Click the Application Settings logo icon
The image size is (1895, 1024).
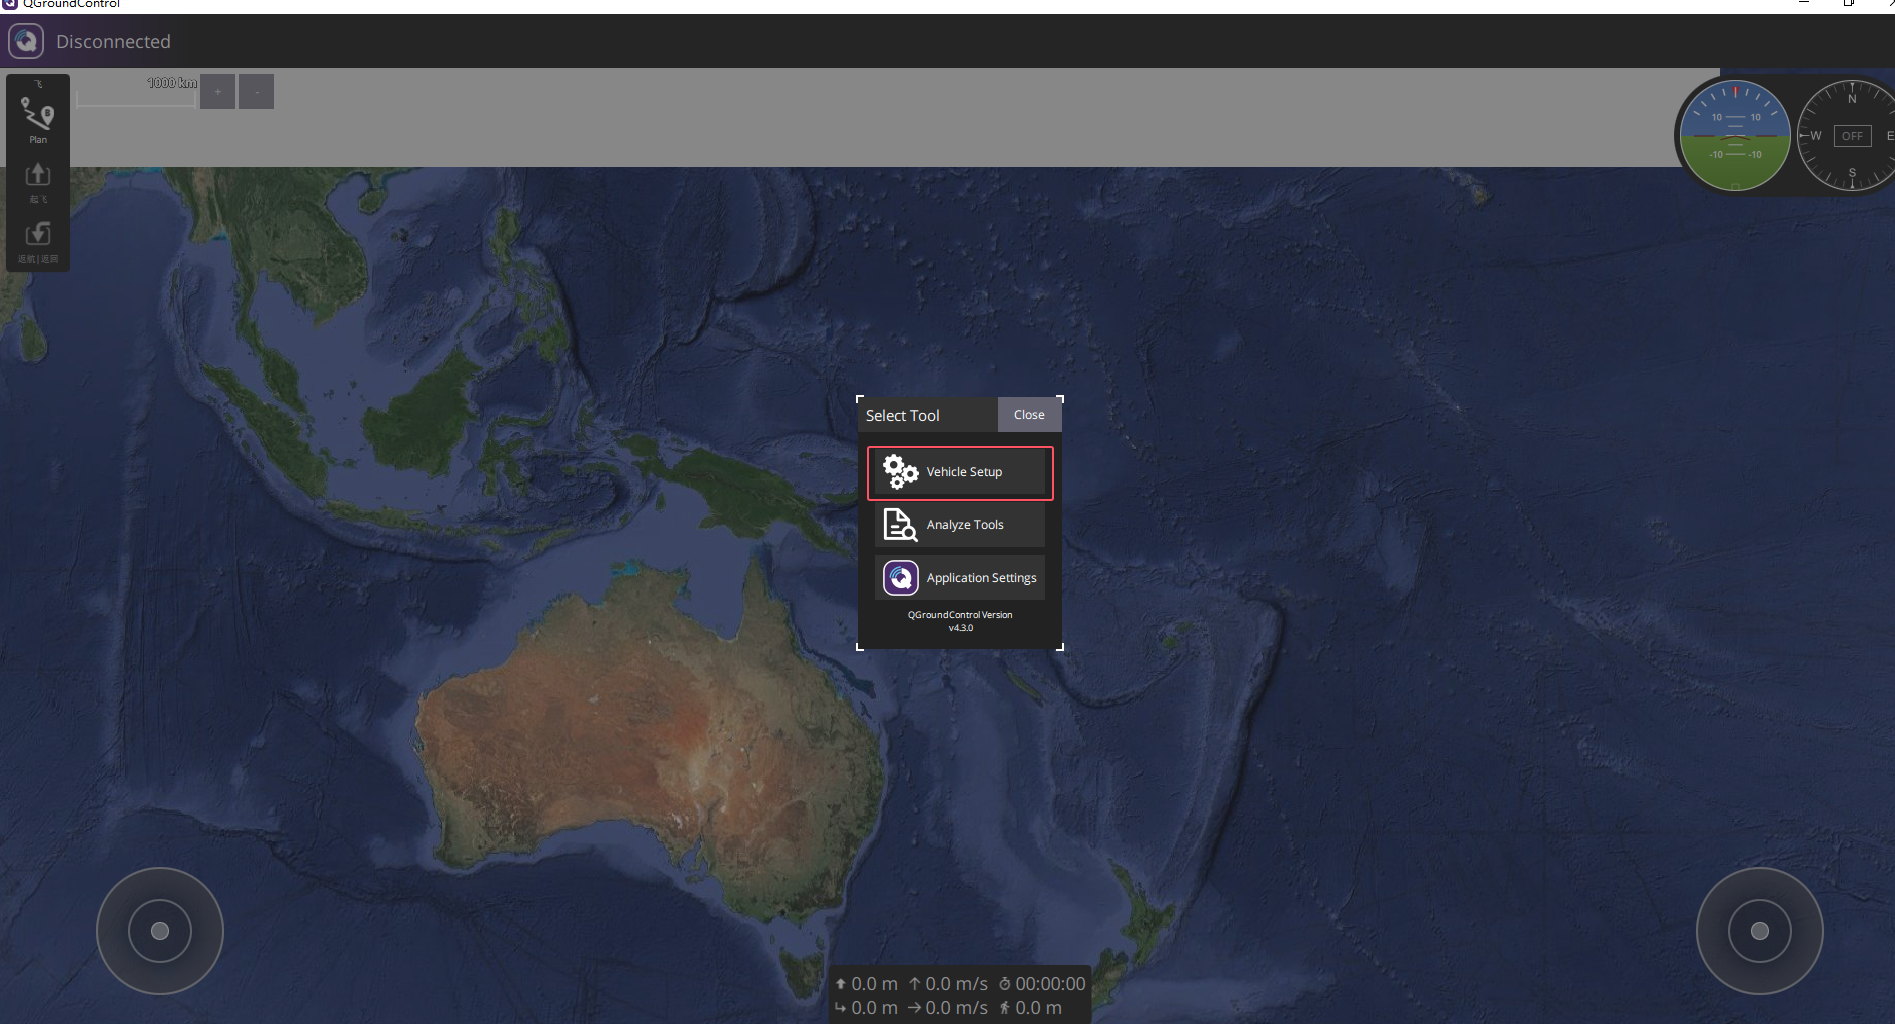900,578
